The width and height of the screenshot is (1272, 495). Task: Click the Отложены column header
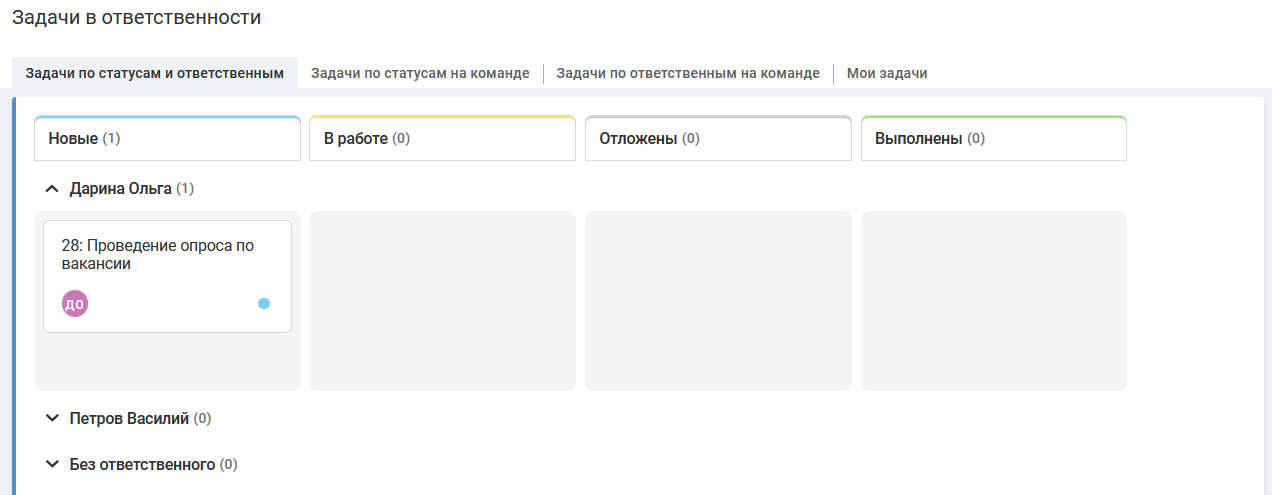[718, 139]
